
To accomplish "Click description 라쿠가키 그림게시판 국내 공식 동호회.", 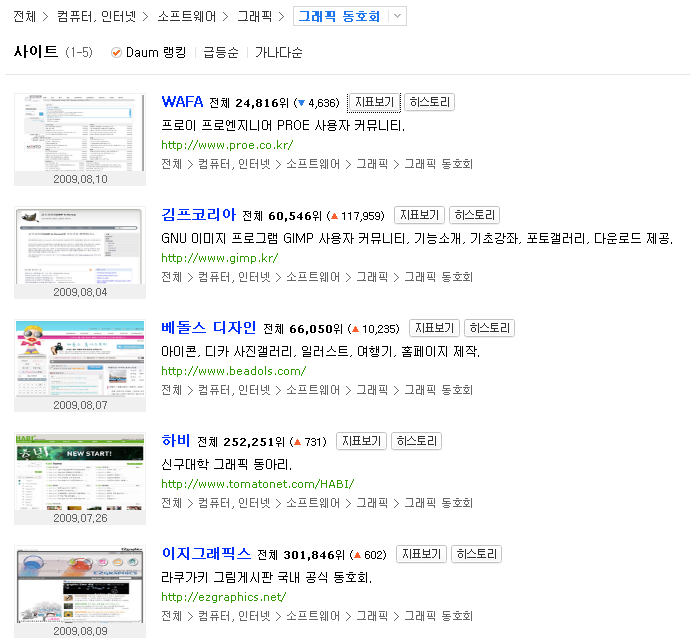I will [267, 578].
